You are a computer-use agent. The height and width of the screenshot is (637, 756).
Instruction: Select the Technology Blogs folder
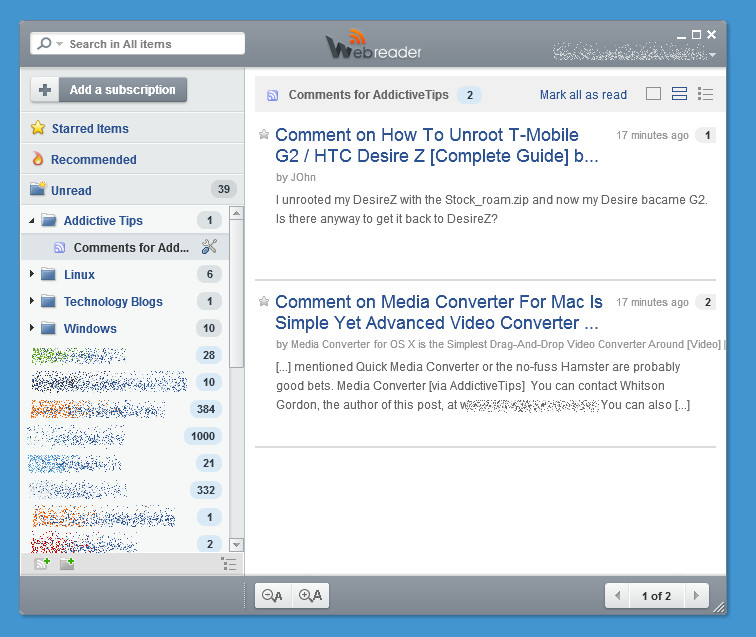[x=113, y=301]
